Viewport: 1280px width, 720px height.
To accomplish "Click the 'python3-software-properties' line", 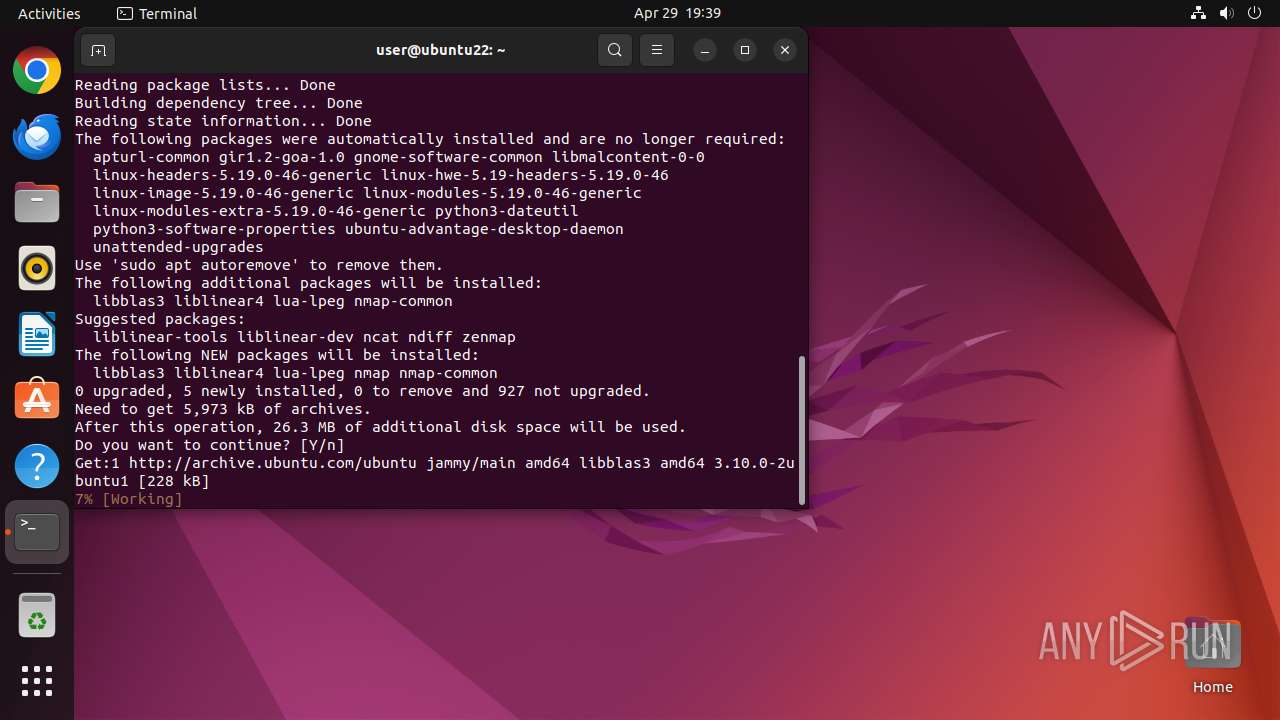I will (358, 229).
